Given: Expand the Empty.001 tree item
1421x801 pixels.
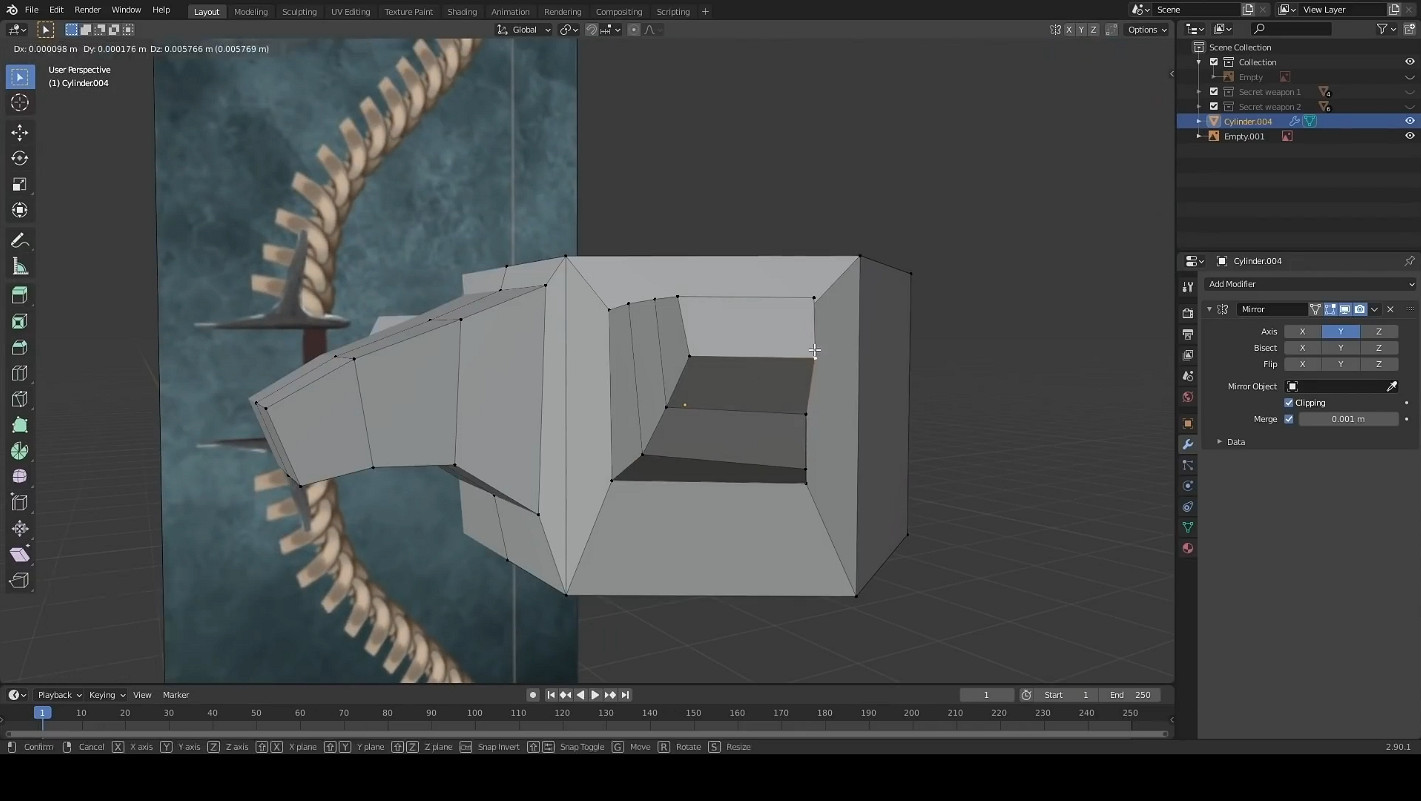Looking at the screenshot, I should click(1199, 136).
